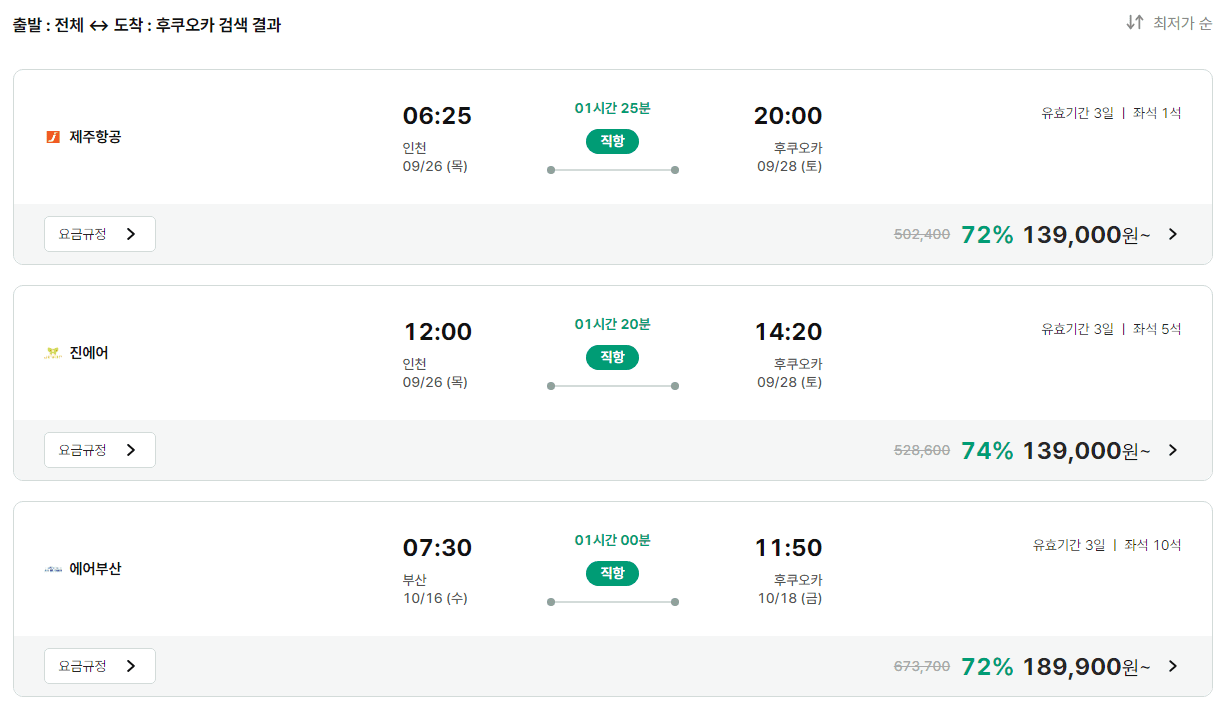Open 요금규정 for the Jin Air flight
The width and height of the screenshot is (1227, 711).
pos(100,450)
